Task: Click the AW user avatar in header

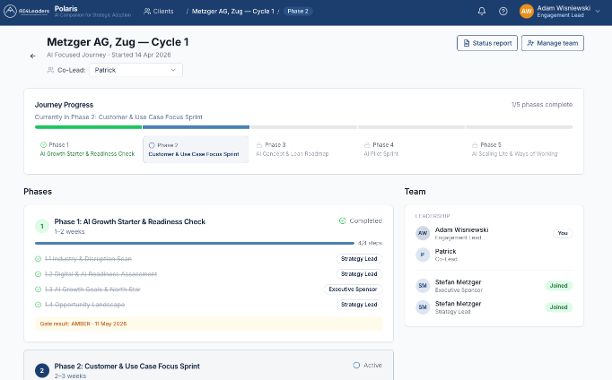Action: pyautogui.click(x=526, y=11)
